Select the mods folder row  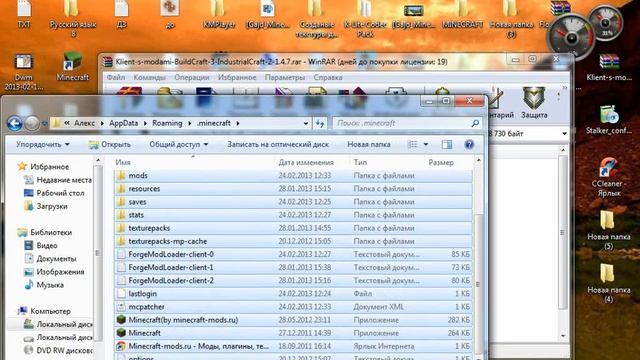(293, 176)
